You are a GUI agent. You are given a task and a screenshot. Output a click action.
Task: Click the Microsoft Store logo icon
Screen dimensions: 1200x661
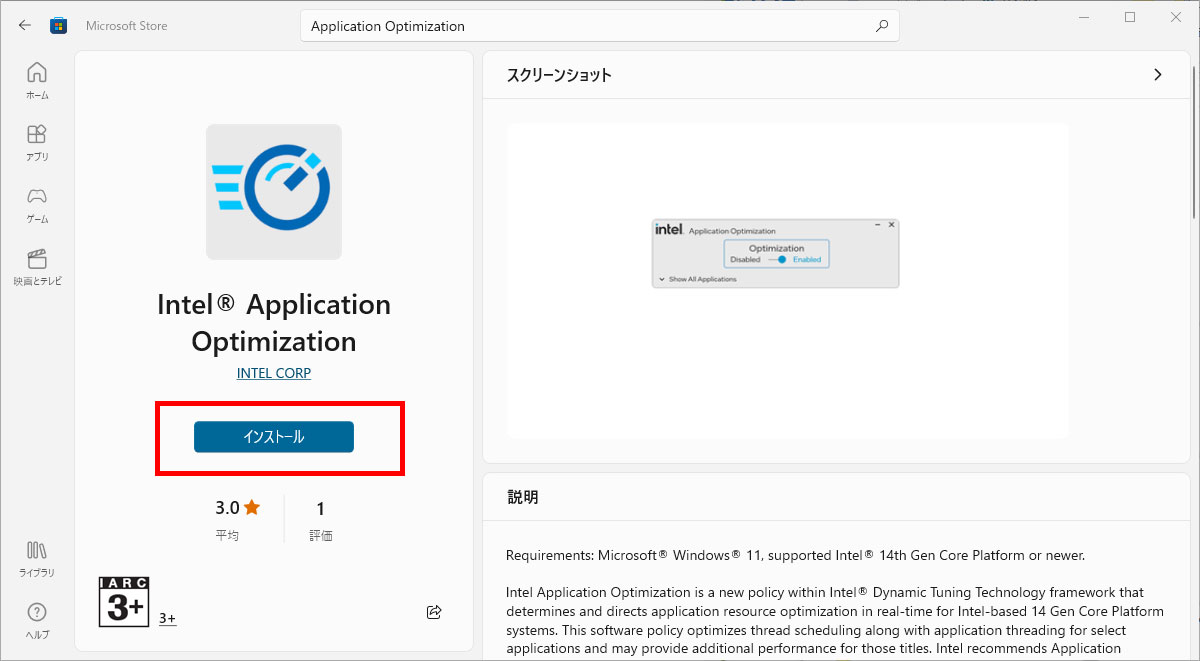pos(59,26)
